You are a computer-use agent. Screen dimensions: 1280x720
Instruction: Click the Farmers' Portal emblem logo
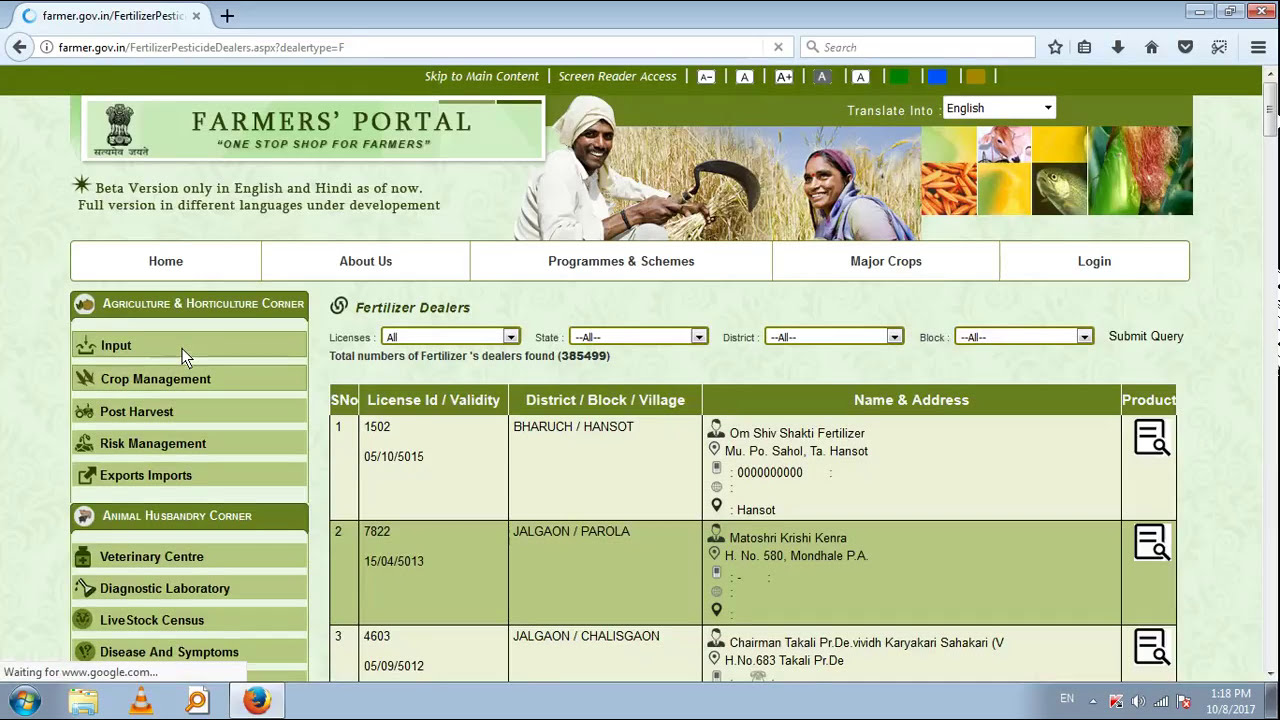pyautogui.click(x=121, y=131)
